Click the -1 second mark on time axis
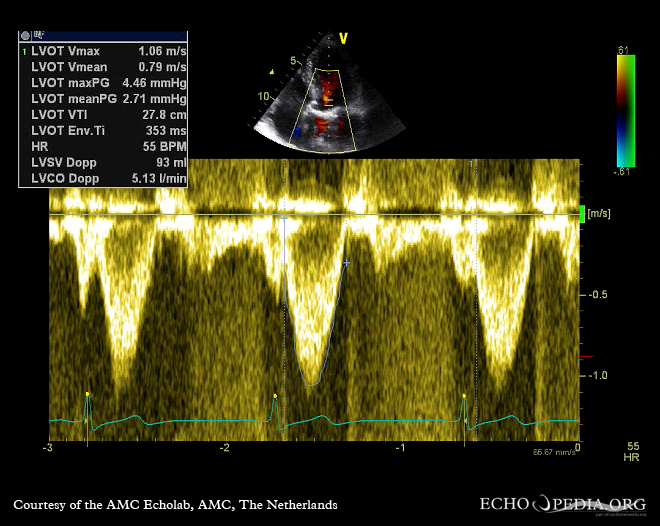The image size is (660, 526). click(x=401, y=447)
